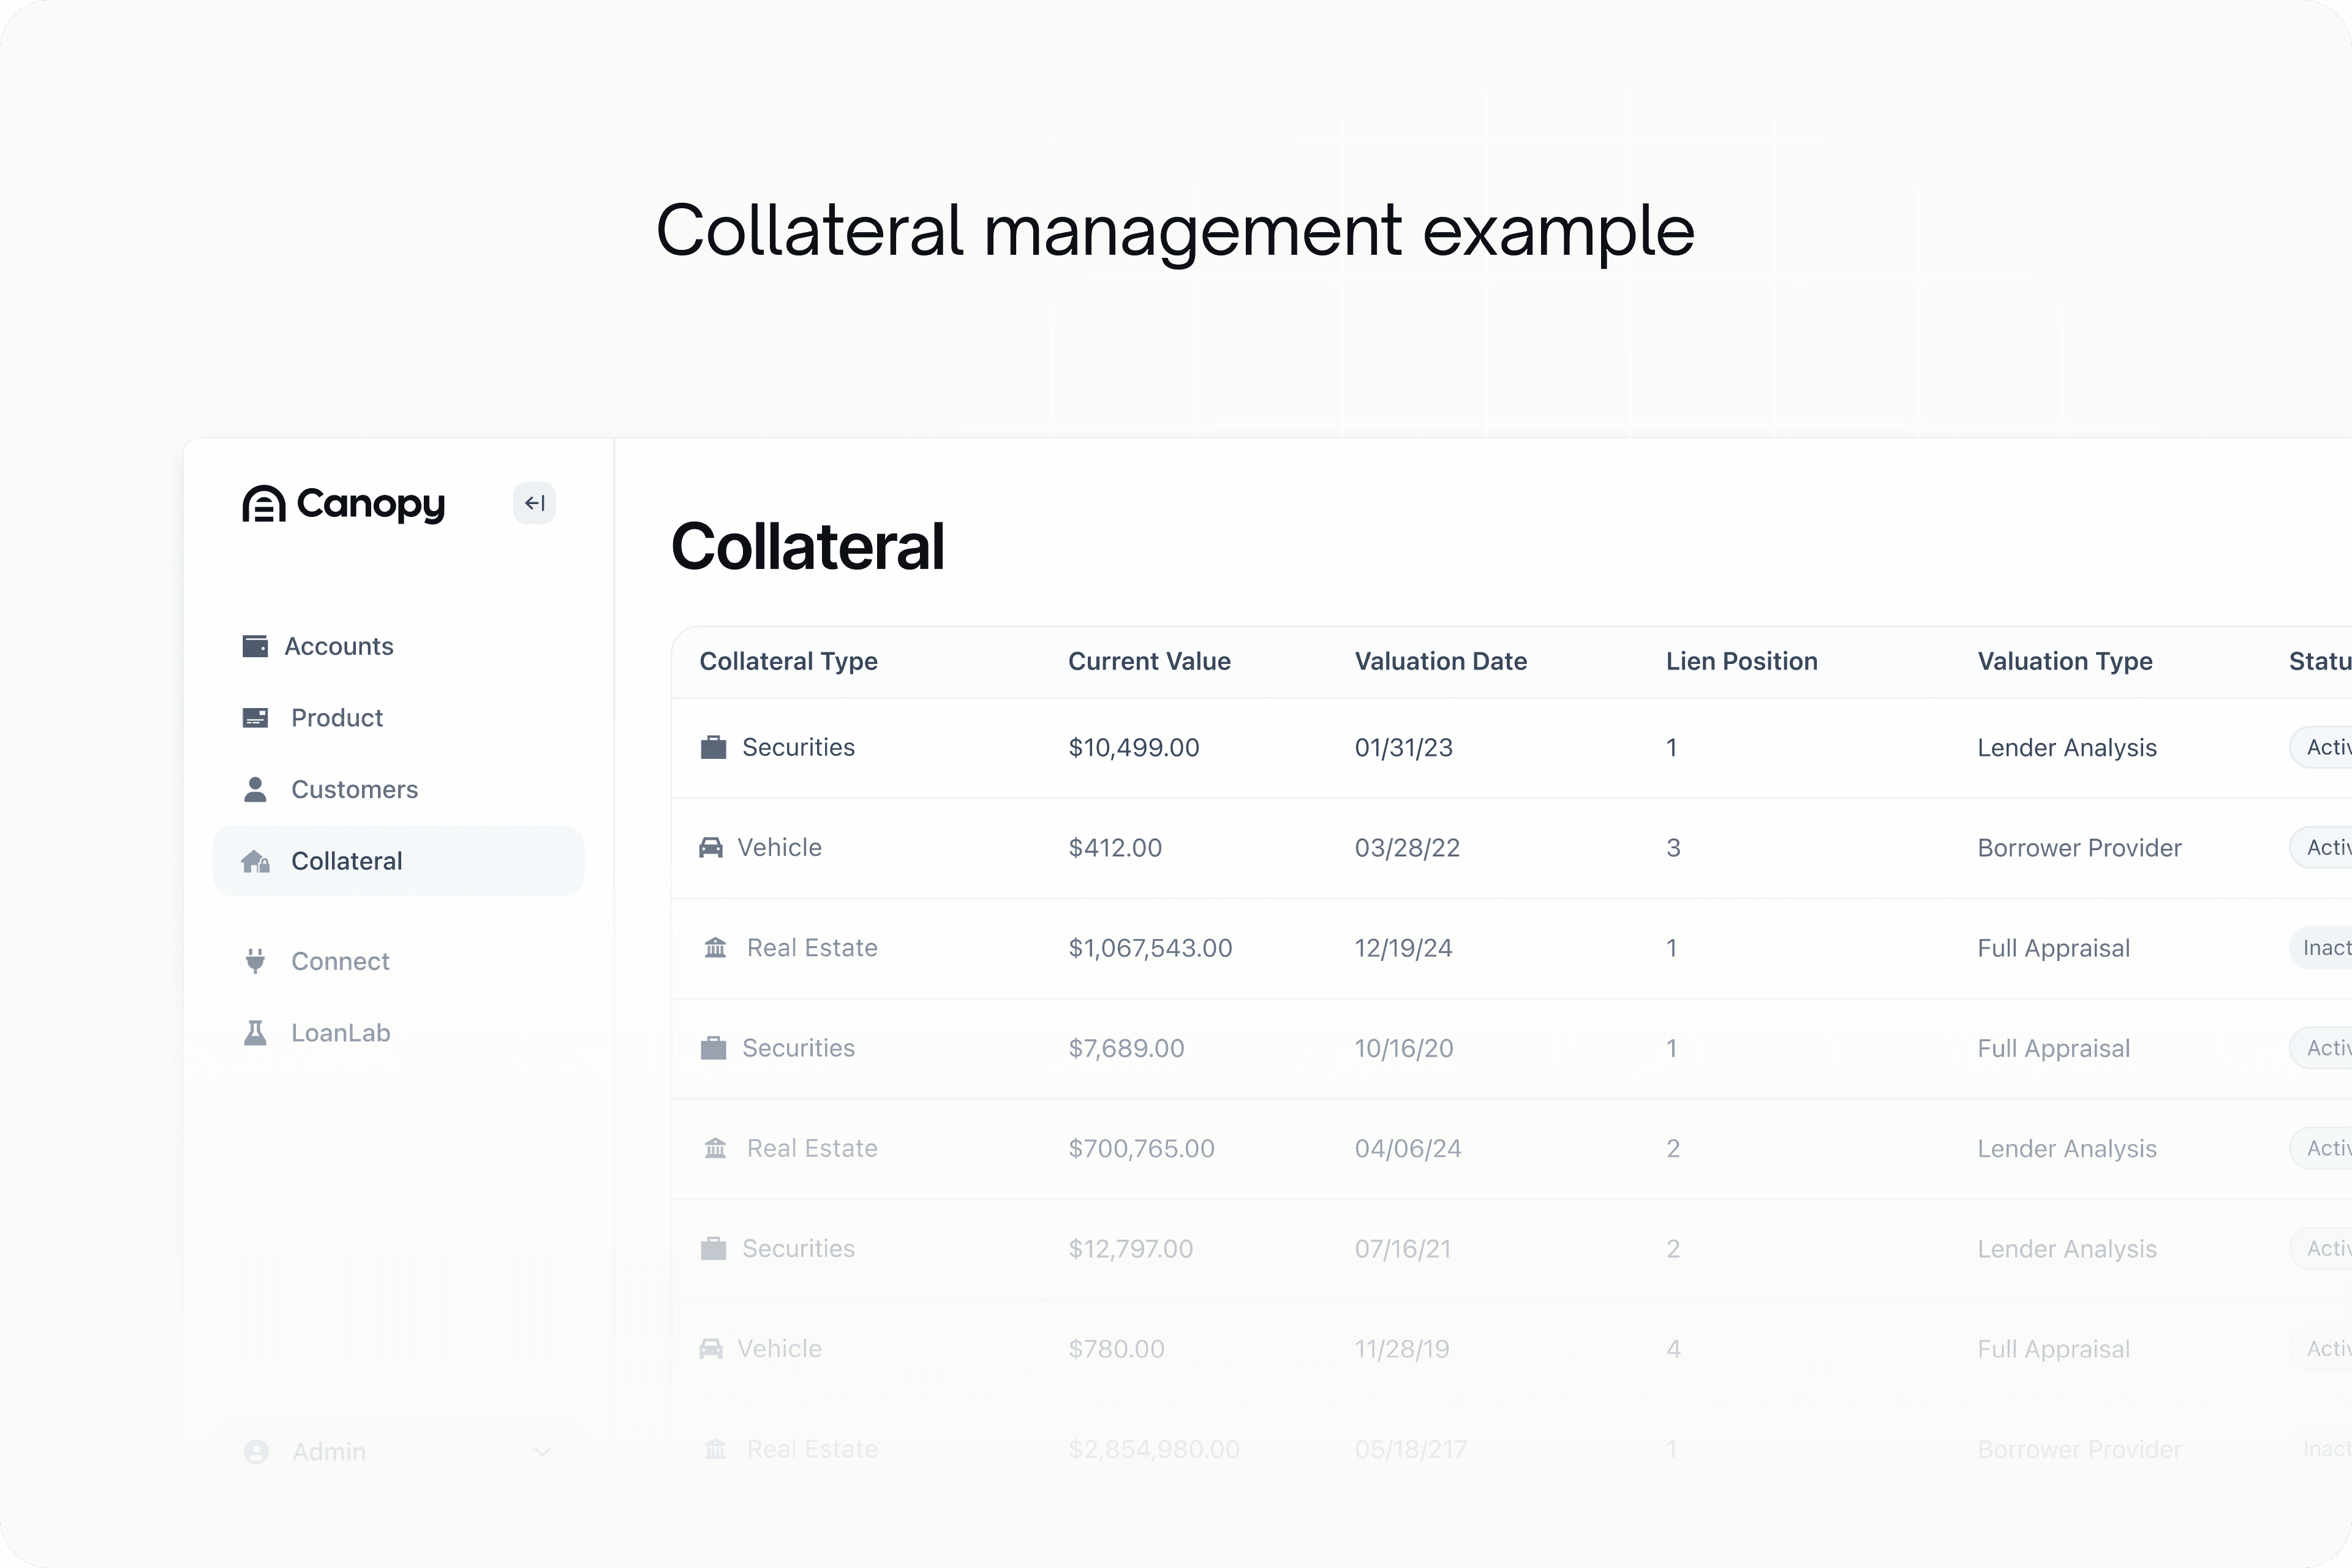Click the LoanLab flask icon
This screenshot has width=2352, height=1568.
tap(255, 1033)
